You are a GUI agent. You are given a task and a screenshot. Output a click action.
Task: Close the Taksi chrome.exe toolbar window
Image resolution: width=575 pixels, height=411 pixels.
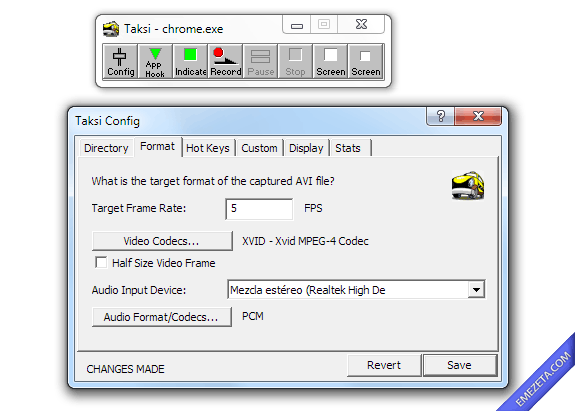tap(361, 25)
